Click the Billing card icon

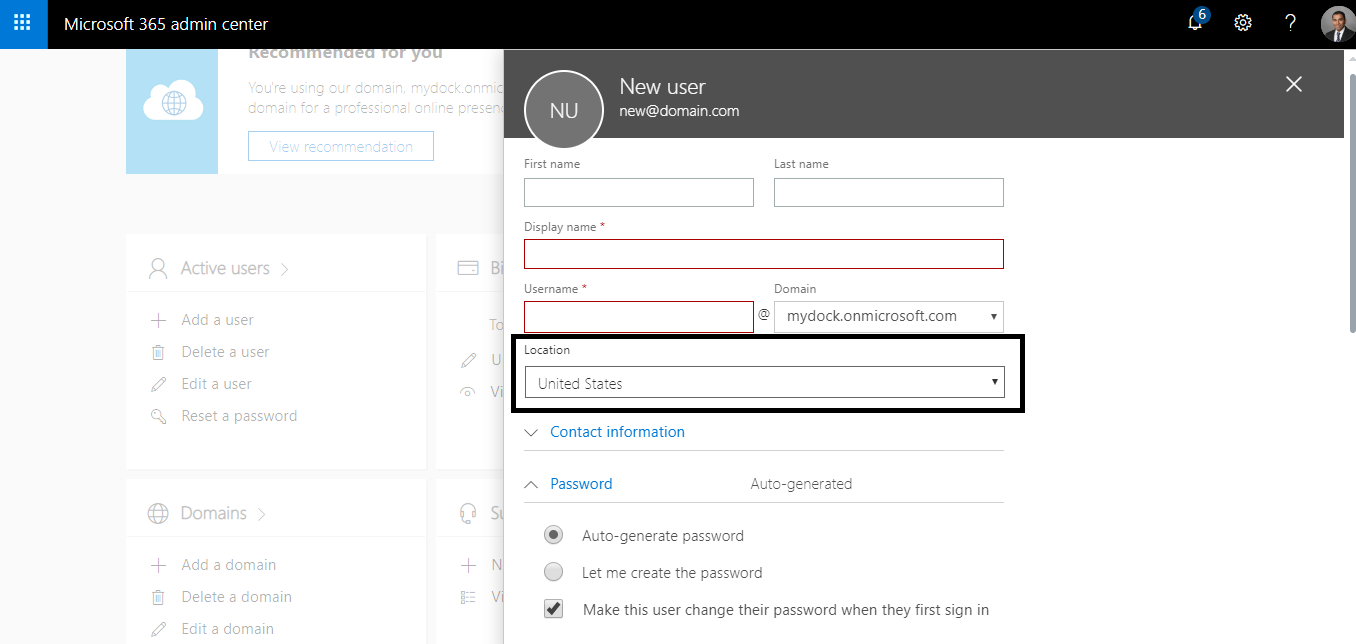467,268
